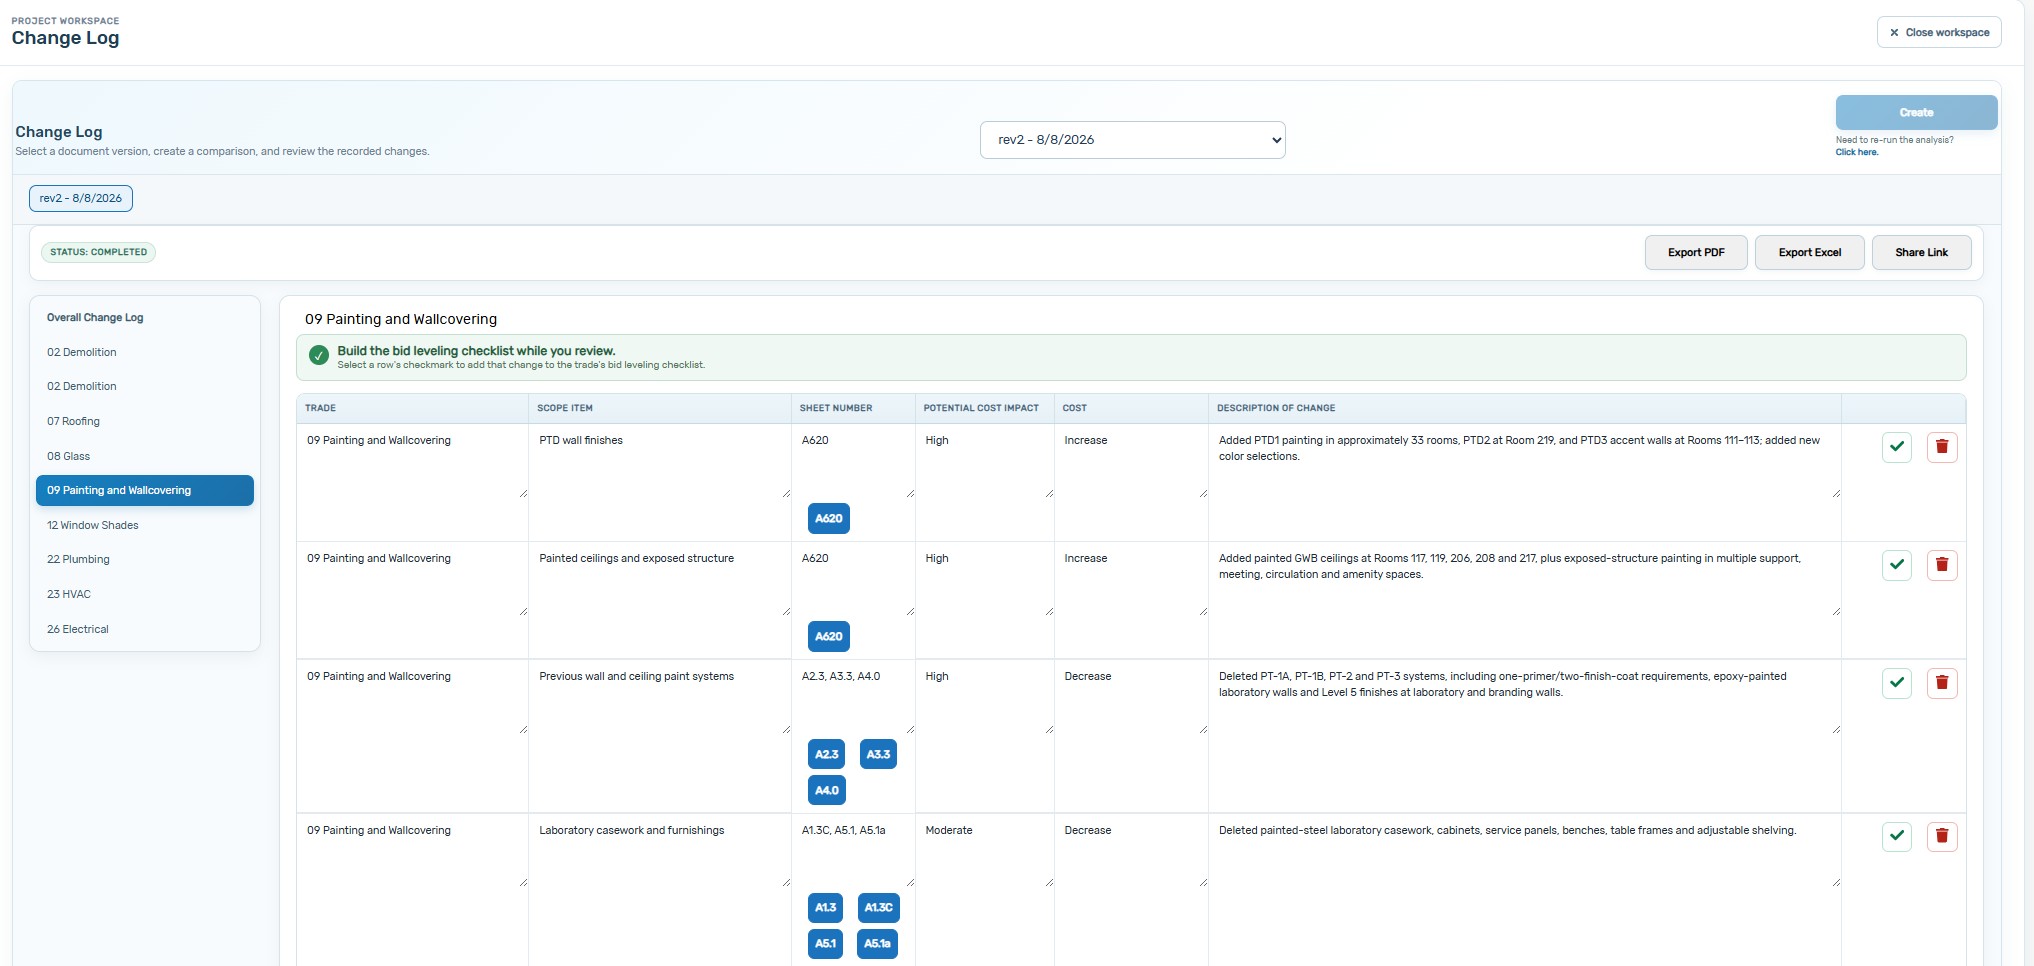Viewport: 2034px width, 966px height.
Task: Delete the PTD wall finishes row
Action: click(x=1942, y=447)
